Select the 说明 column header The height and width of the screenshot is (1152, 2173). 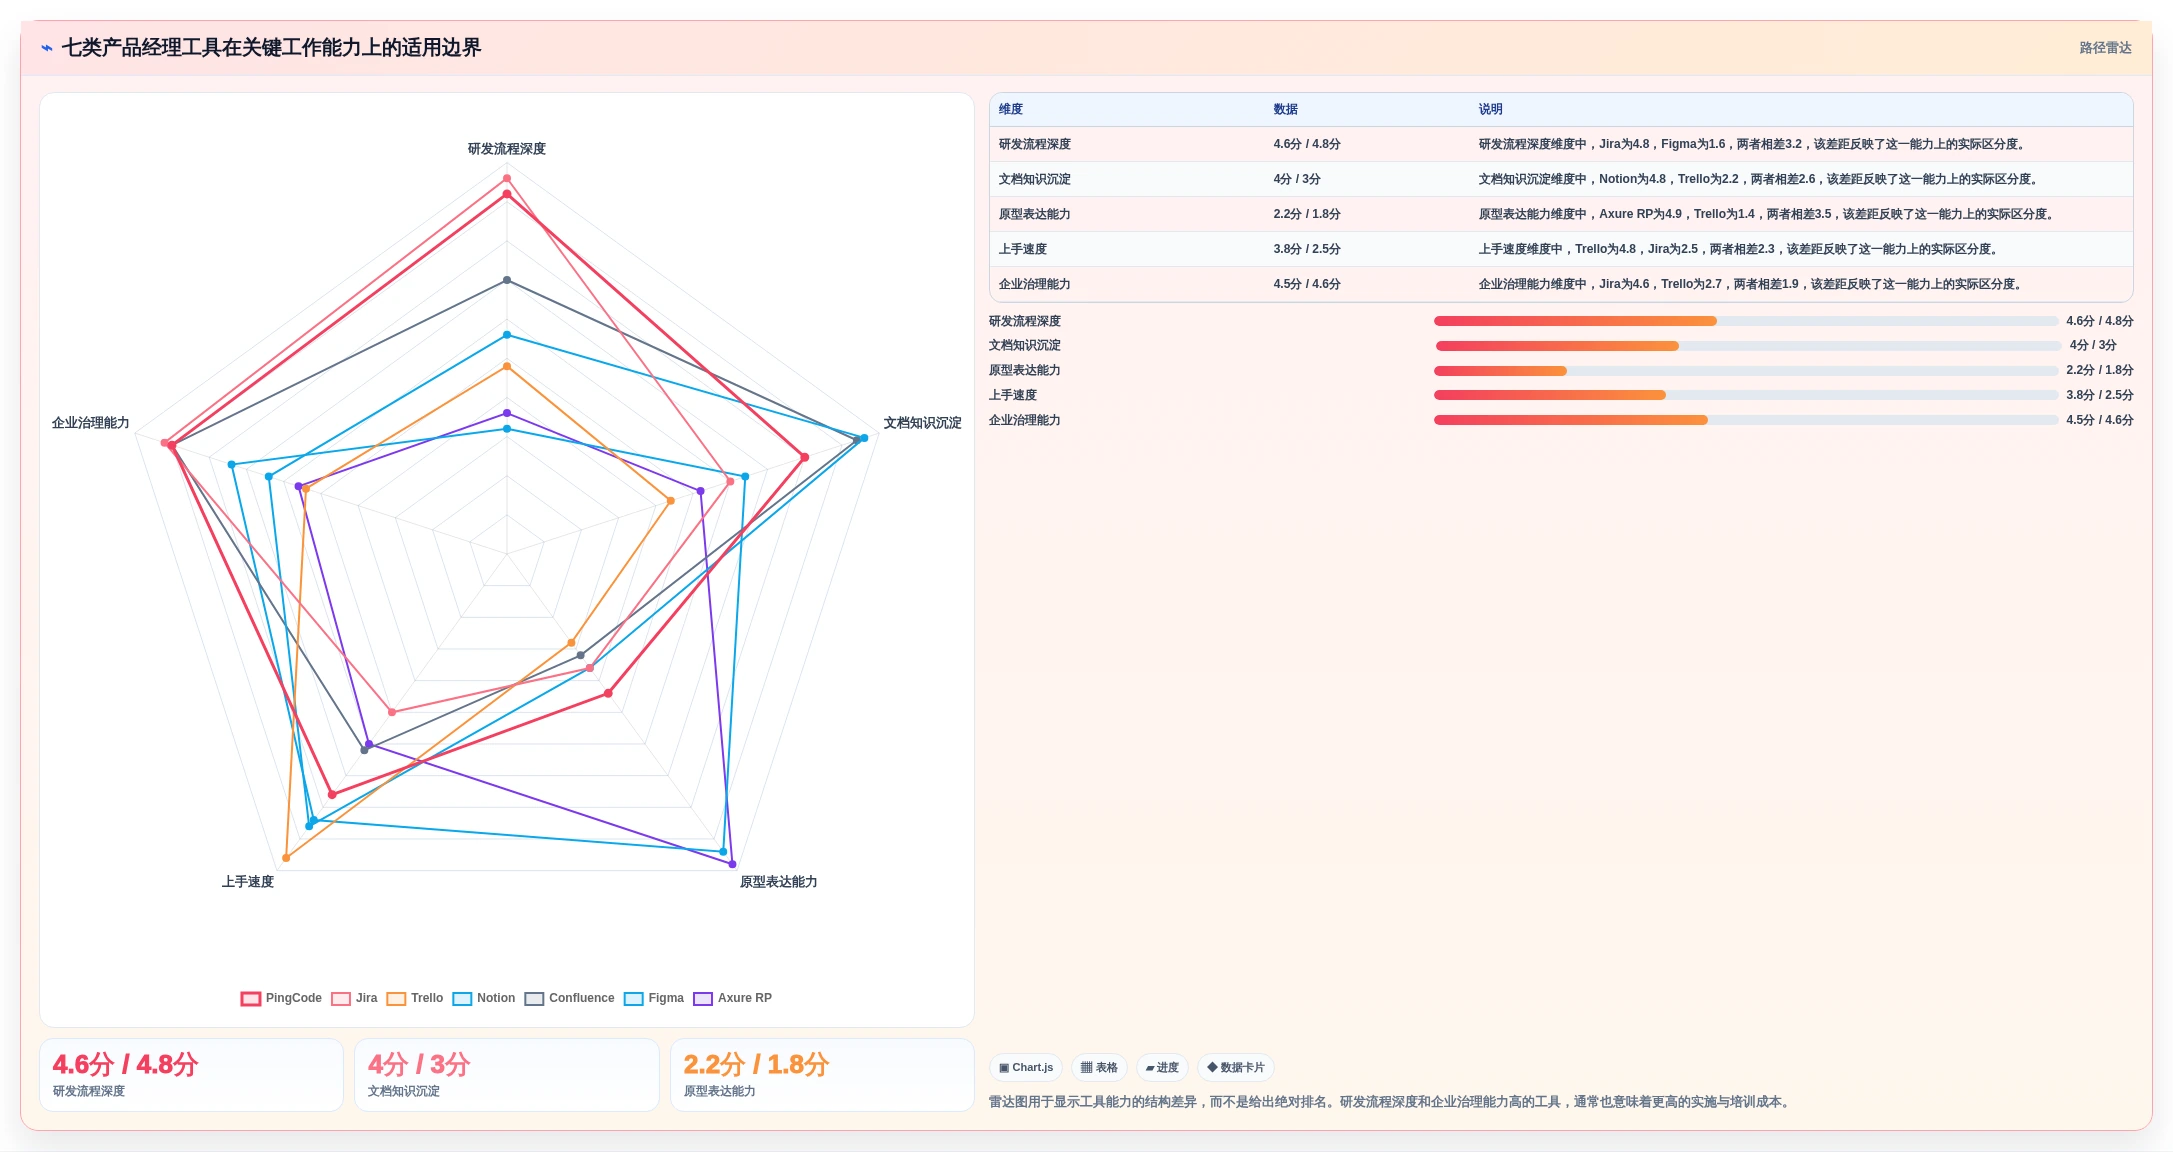[x=1490, y=109]
